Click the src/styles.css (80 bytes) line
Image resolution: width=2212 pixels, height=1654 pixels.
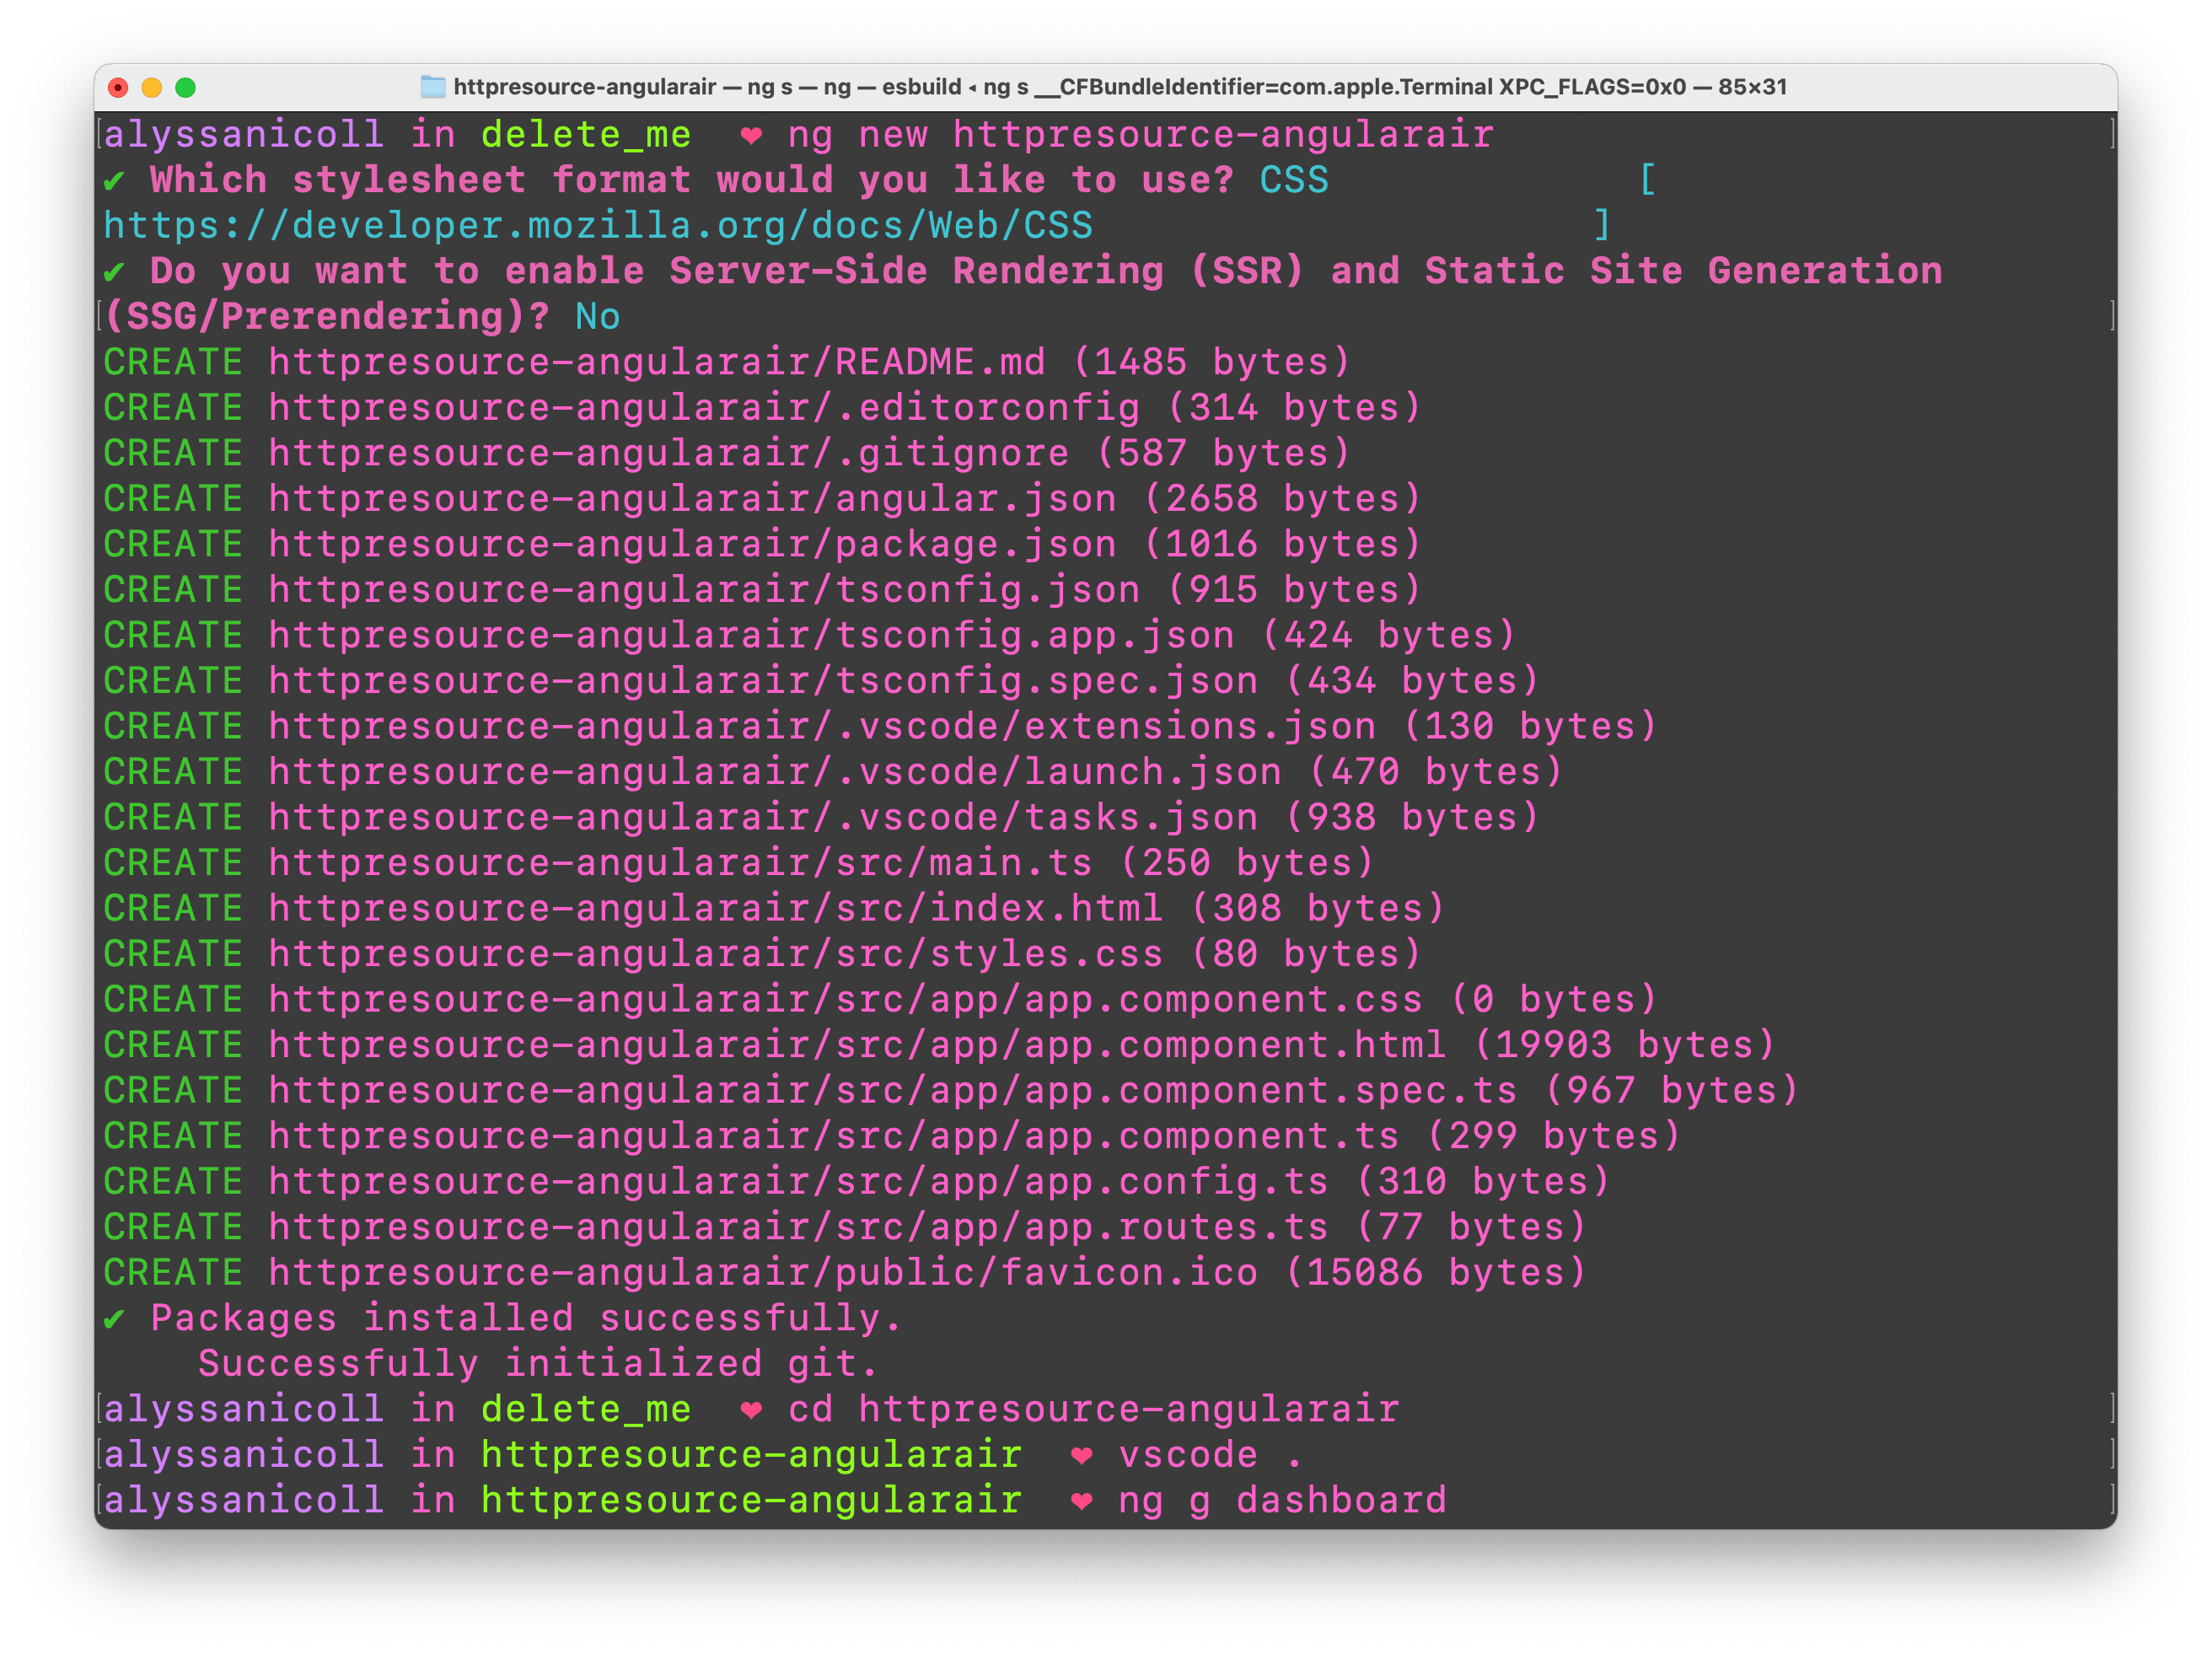(x=762, y=953)
